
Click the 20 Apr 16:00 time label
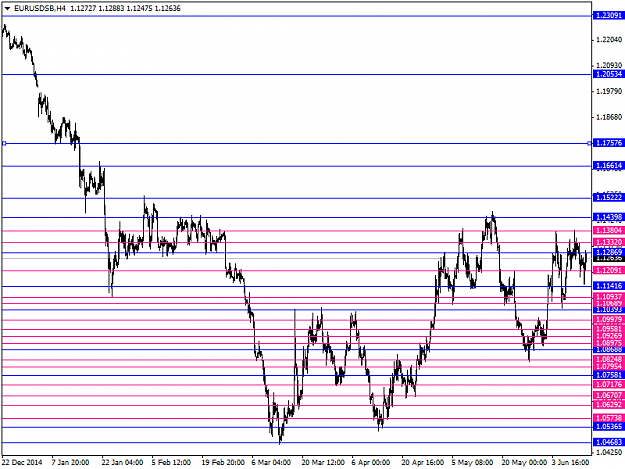pyautogui.click(x=423, y=463)
